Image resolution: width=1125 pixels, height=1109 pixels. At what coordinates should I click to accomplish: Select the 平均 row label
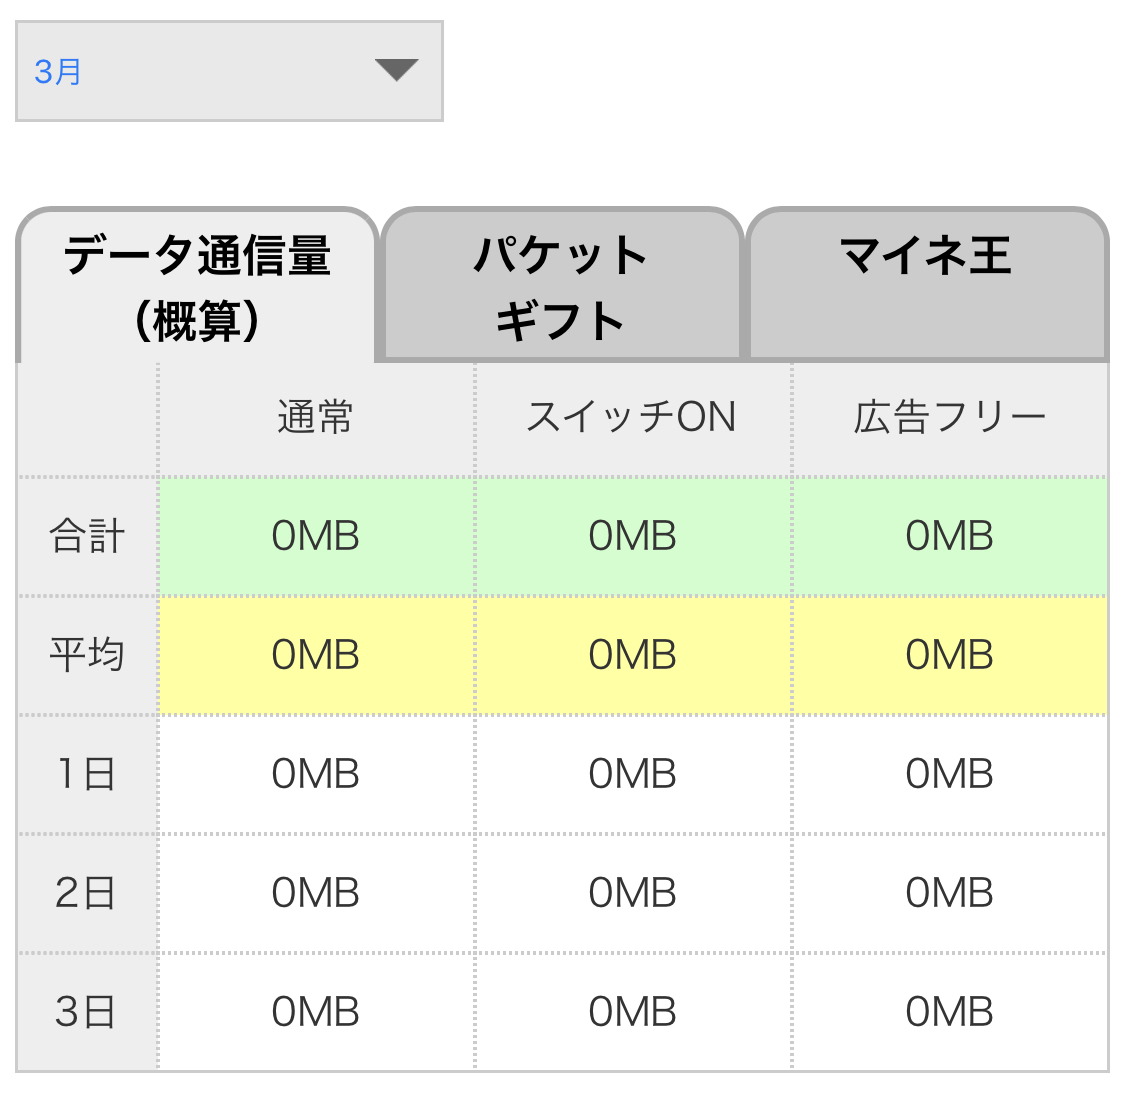[87, 656]
